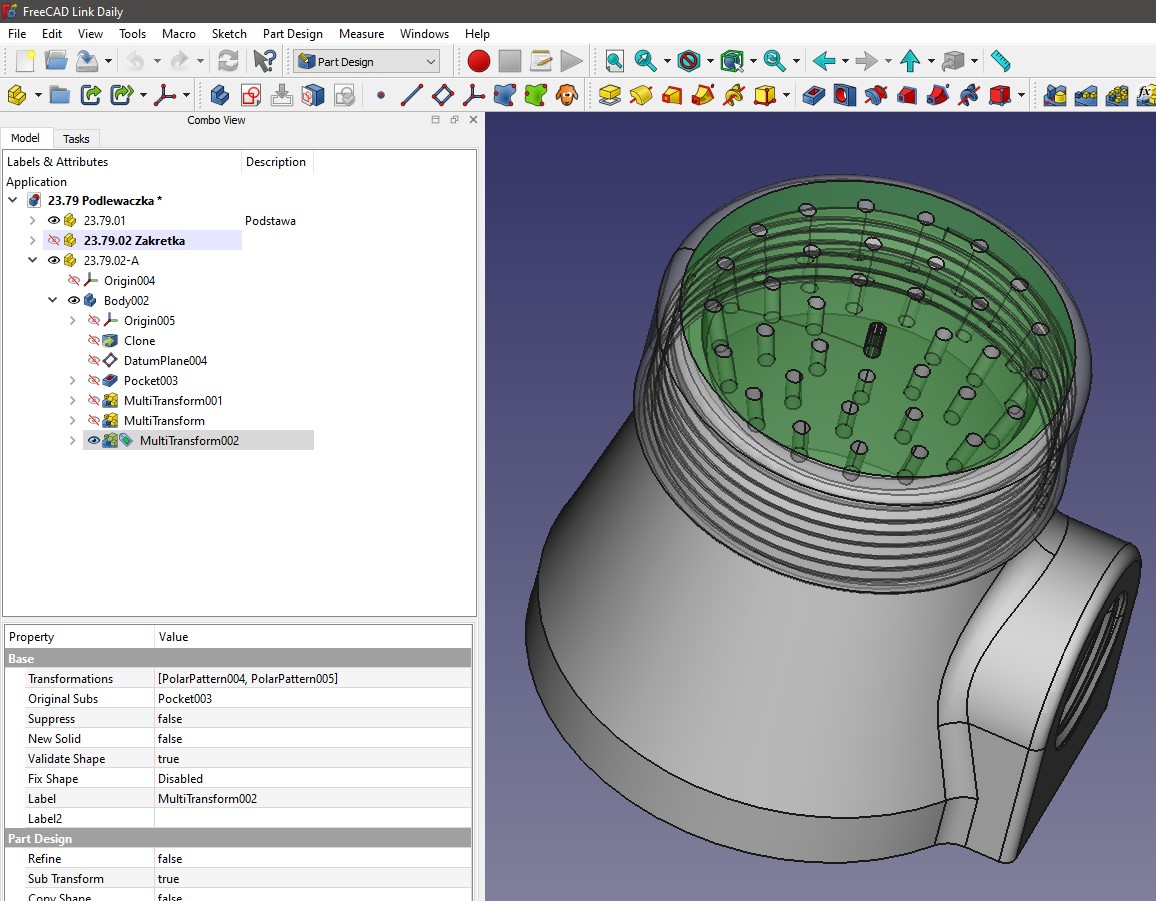
Task: Click the What's This help cursor icon
Action: [264, 61]
